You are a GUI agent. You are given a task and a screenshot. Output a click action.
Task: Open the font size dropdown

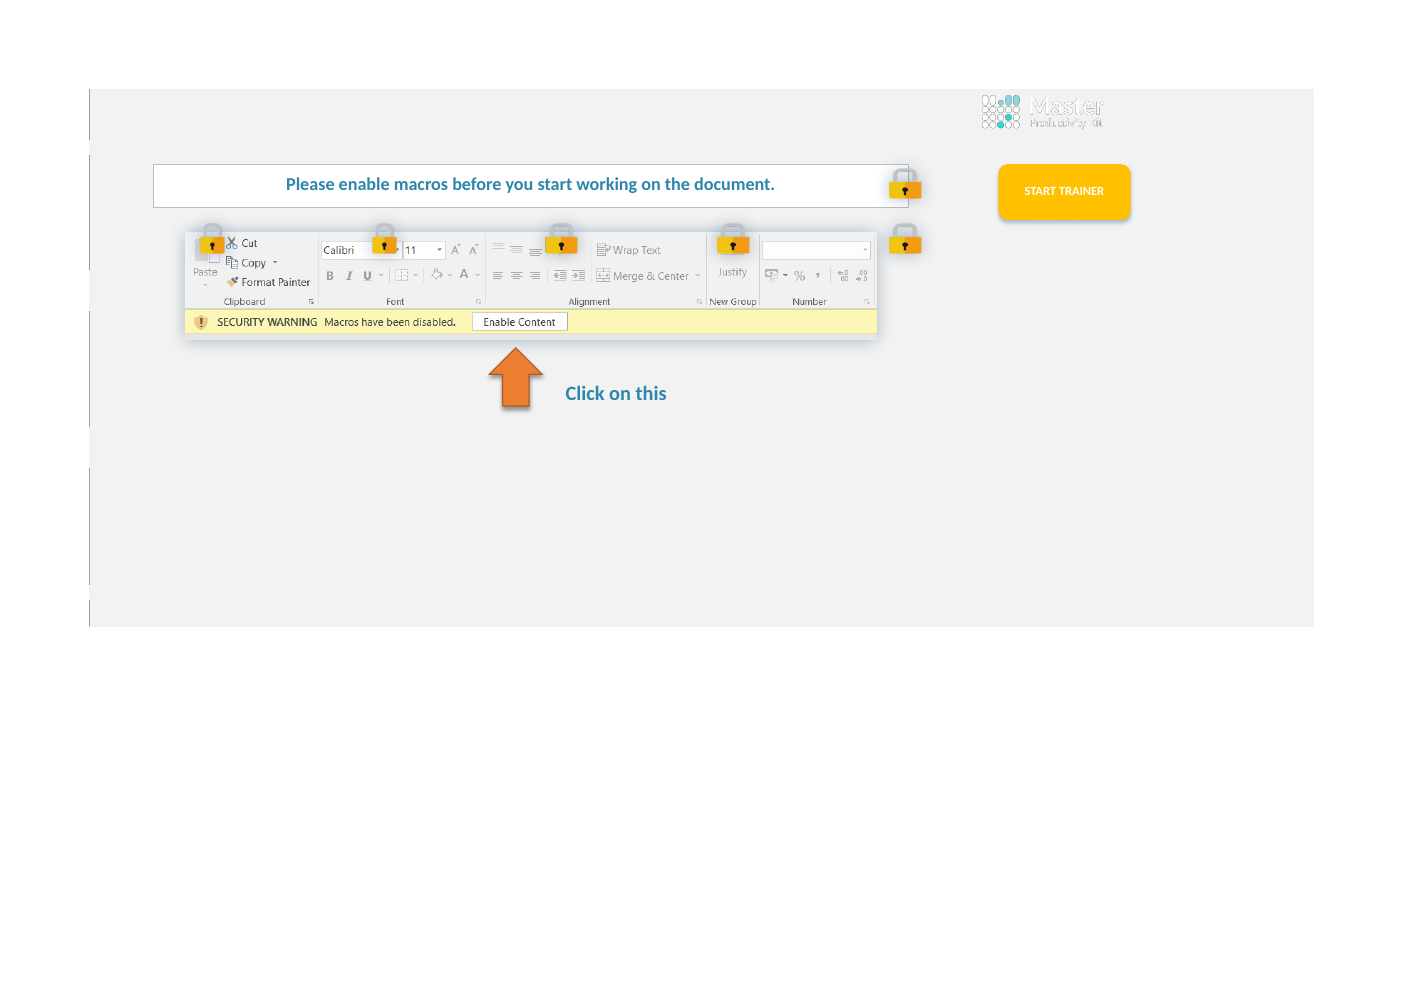pos(439,250)
